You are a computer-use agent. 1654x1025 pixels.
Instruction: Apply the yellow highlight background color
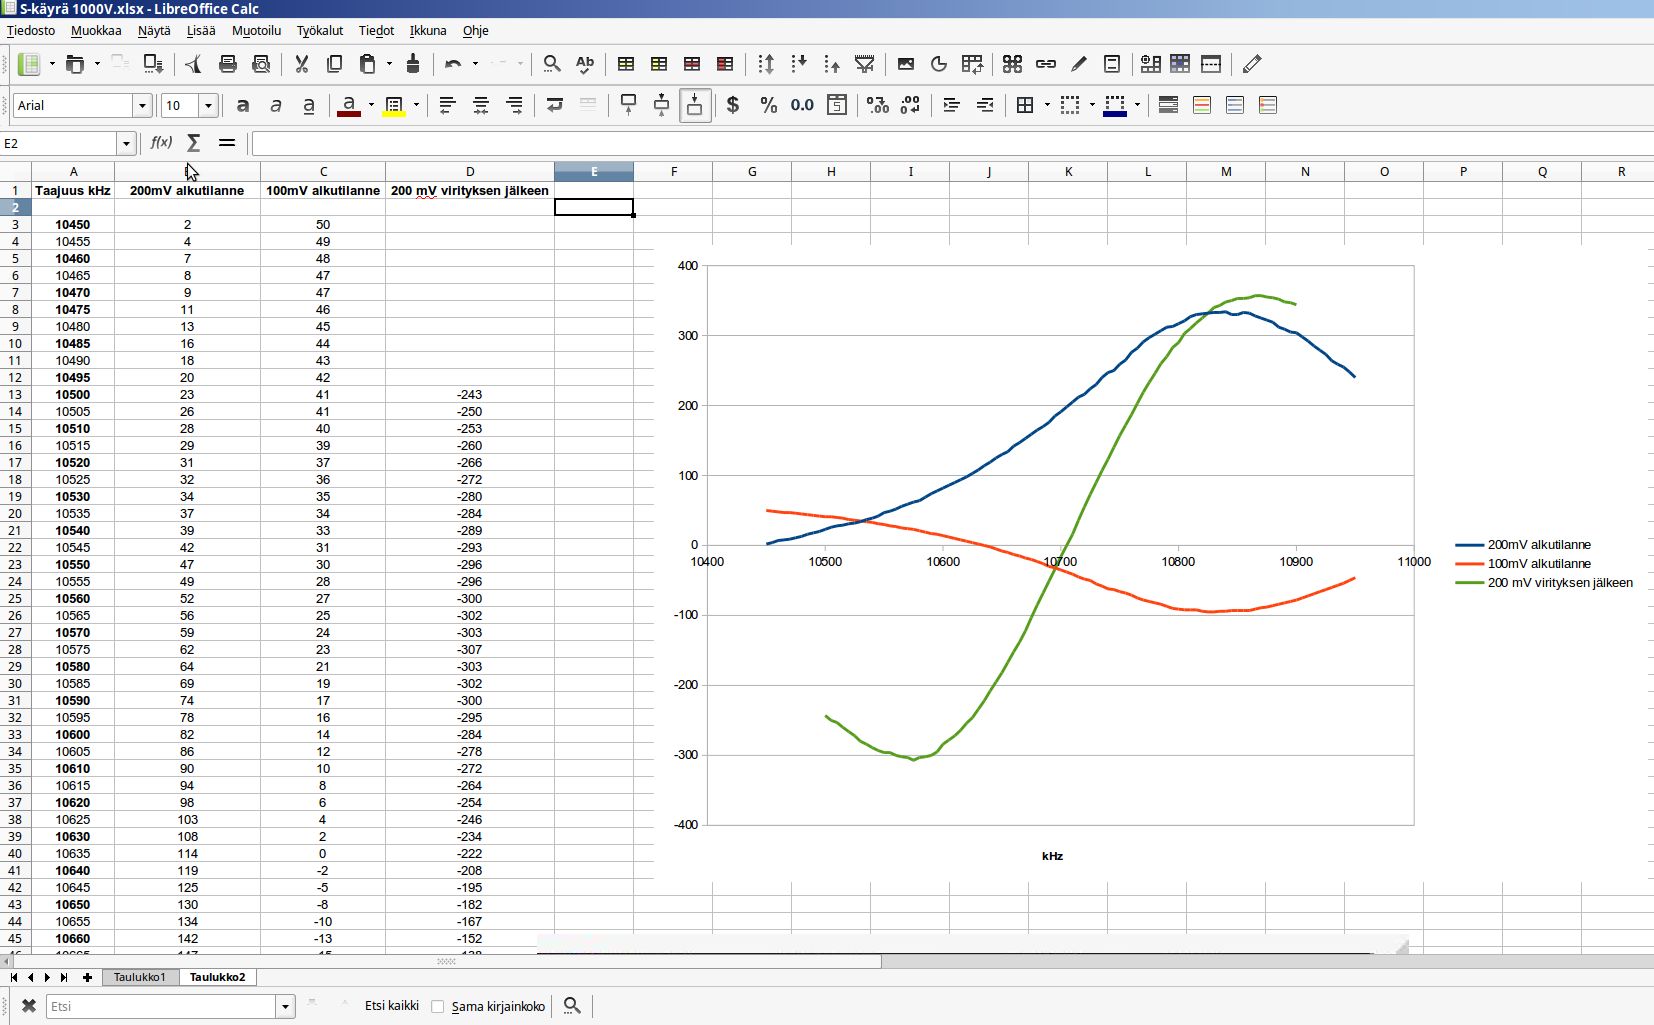tap(394, 105)
